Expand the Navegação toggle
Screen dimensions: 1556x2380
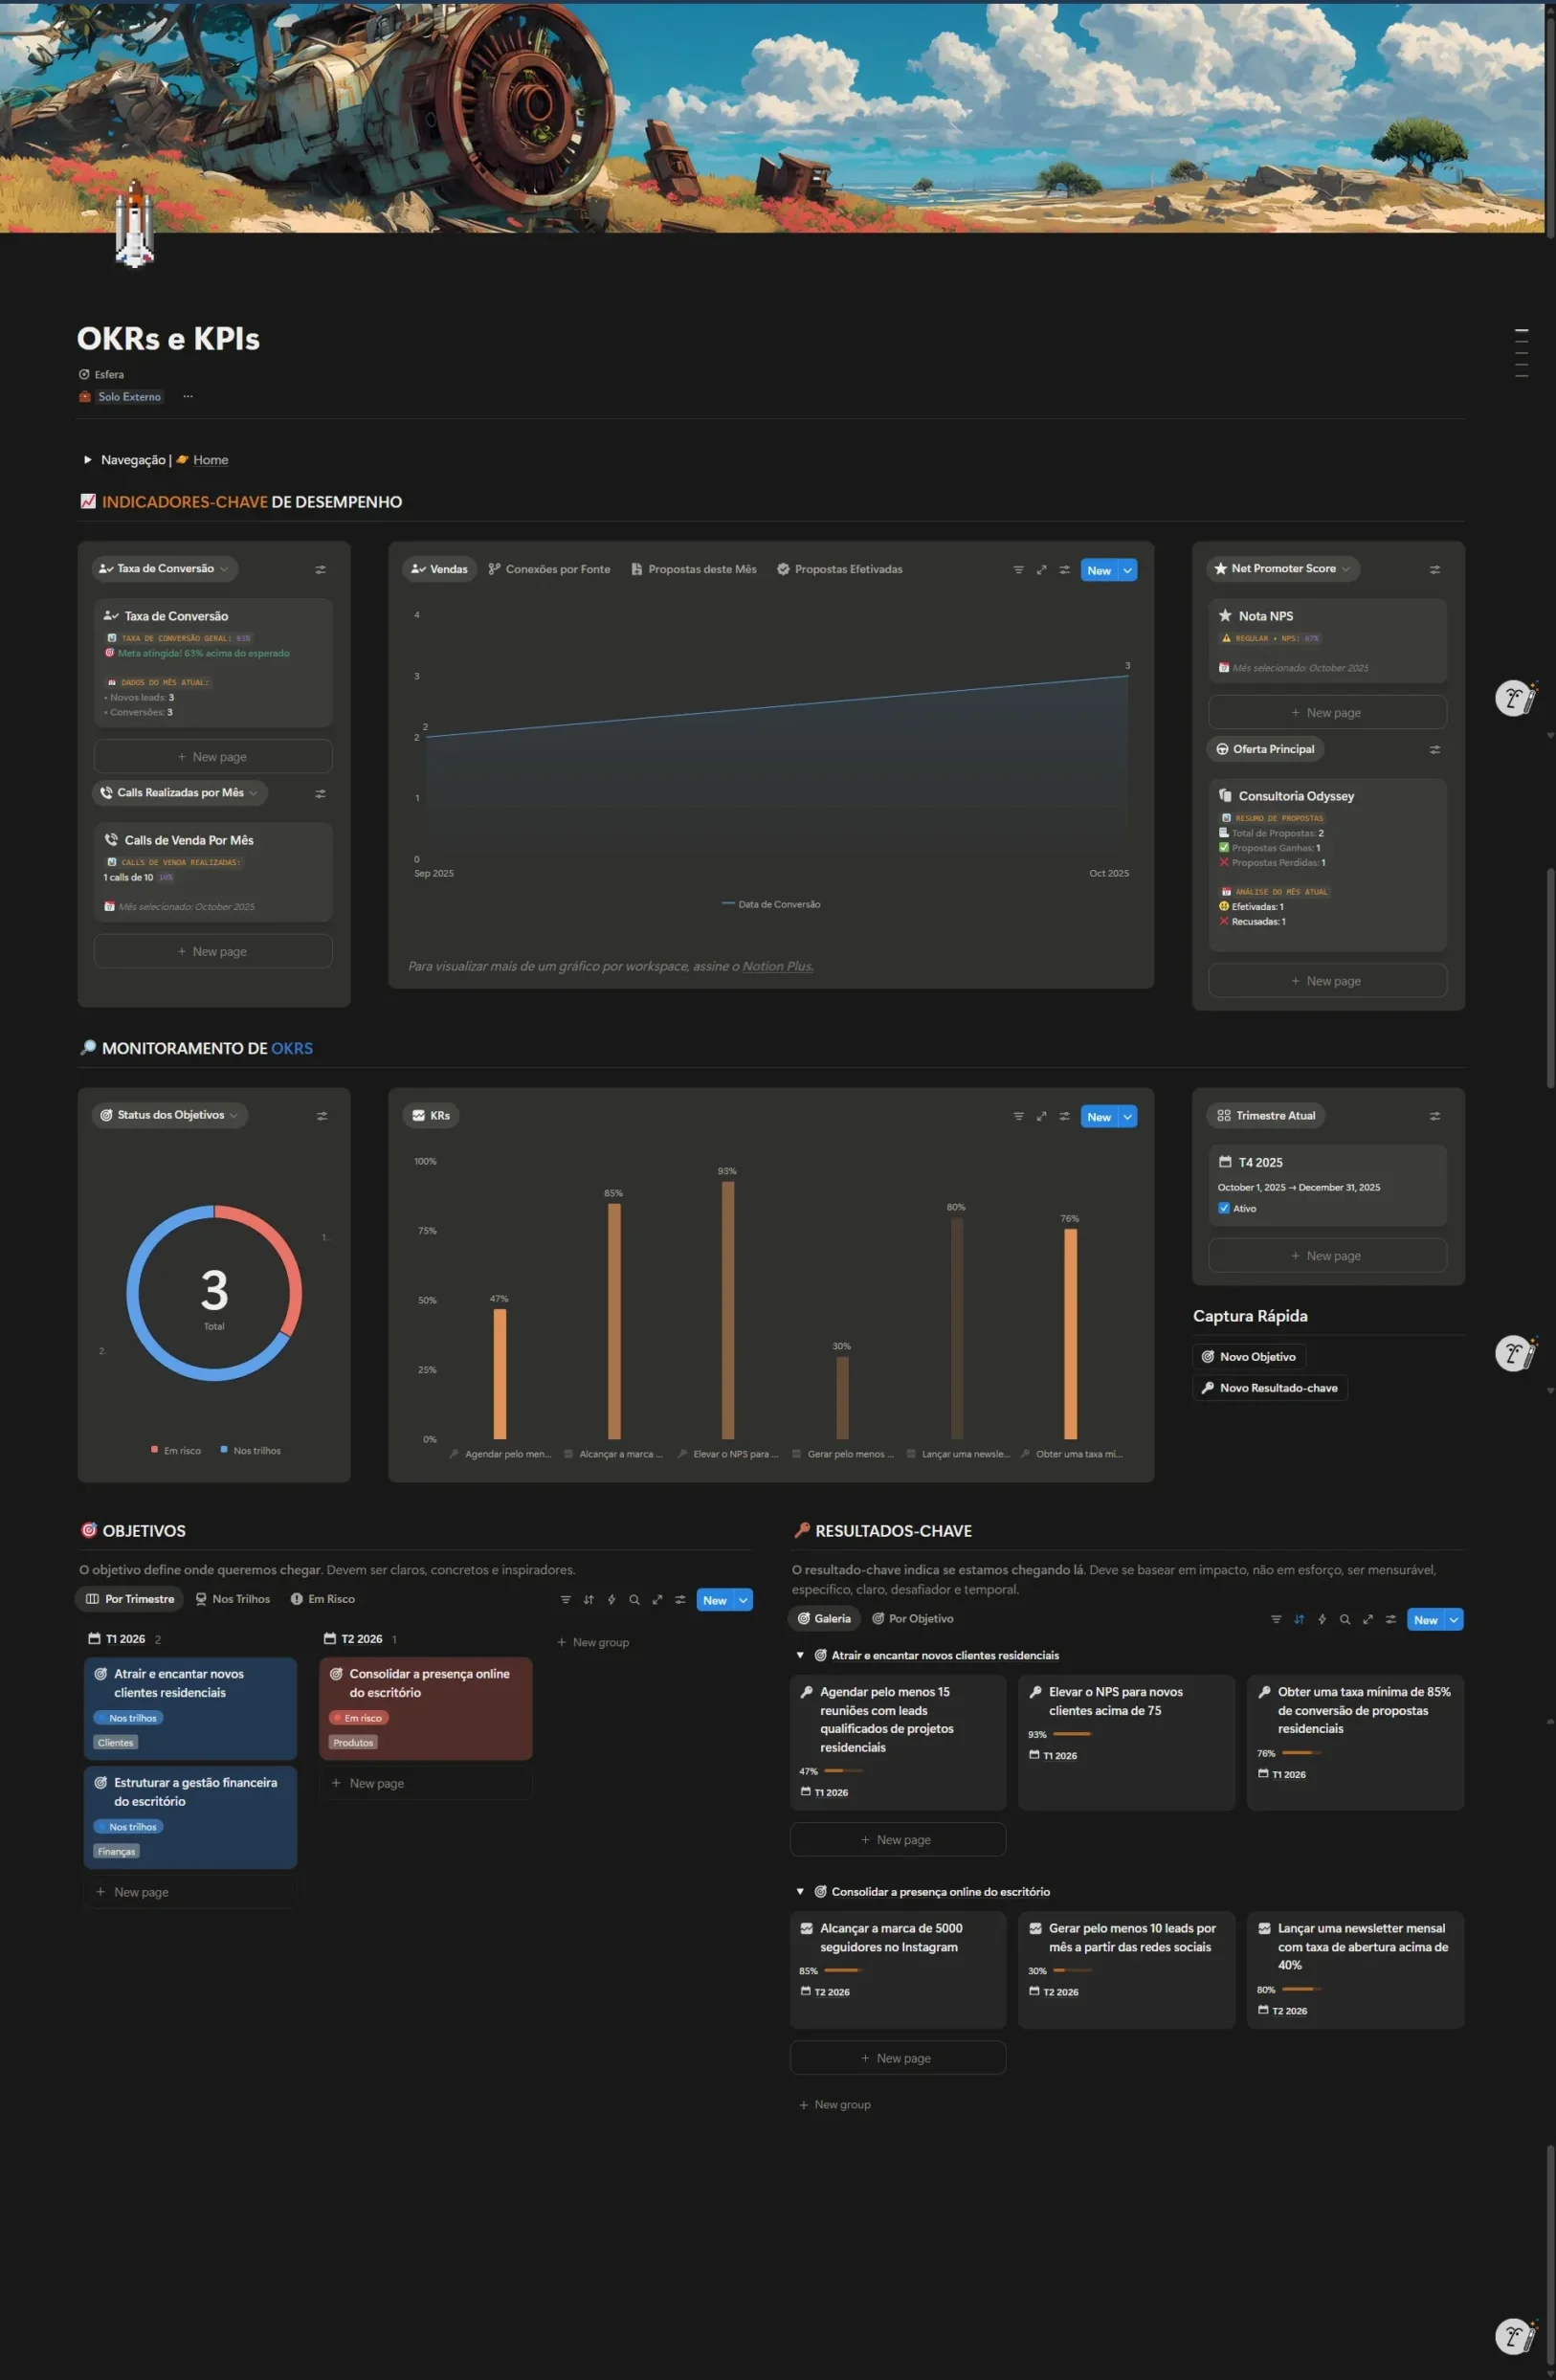[x=88, y=460]
